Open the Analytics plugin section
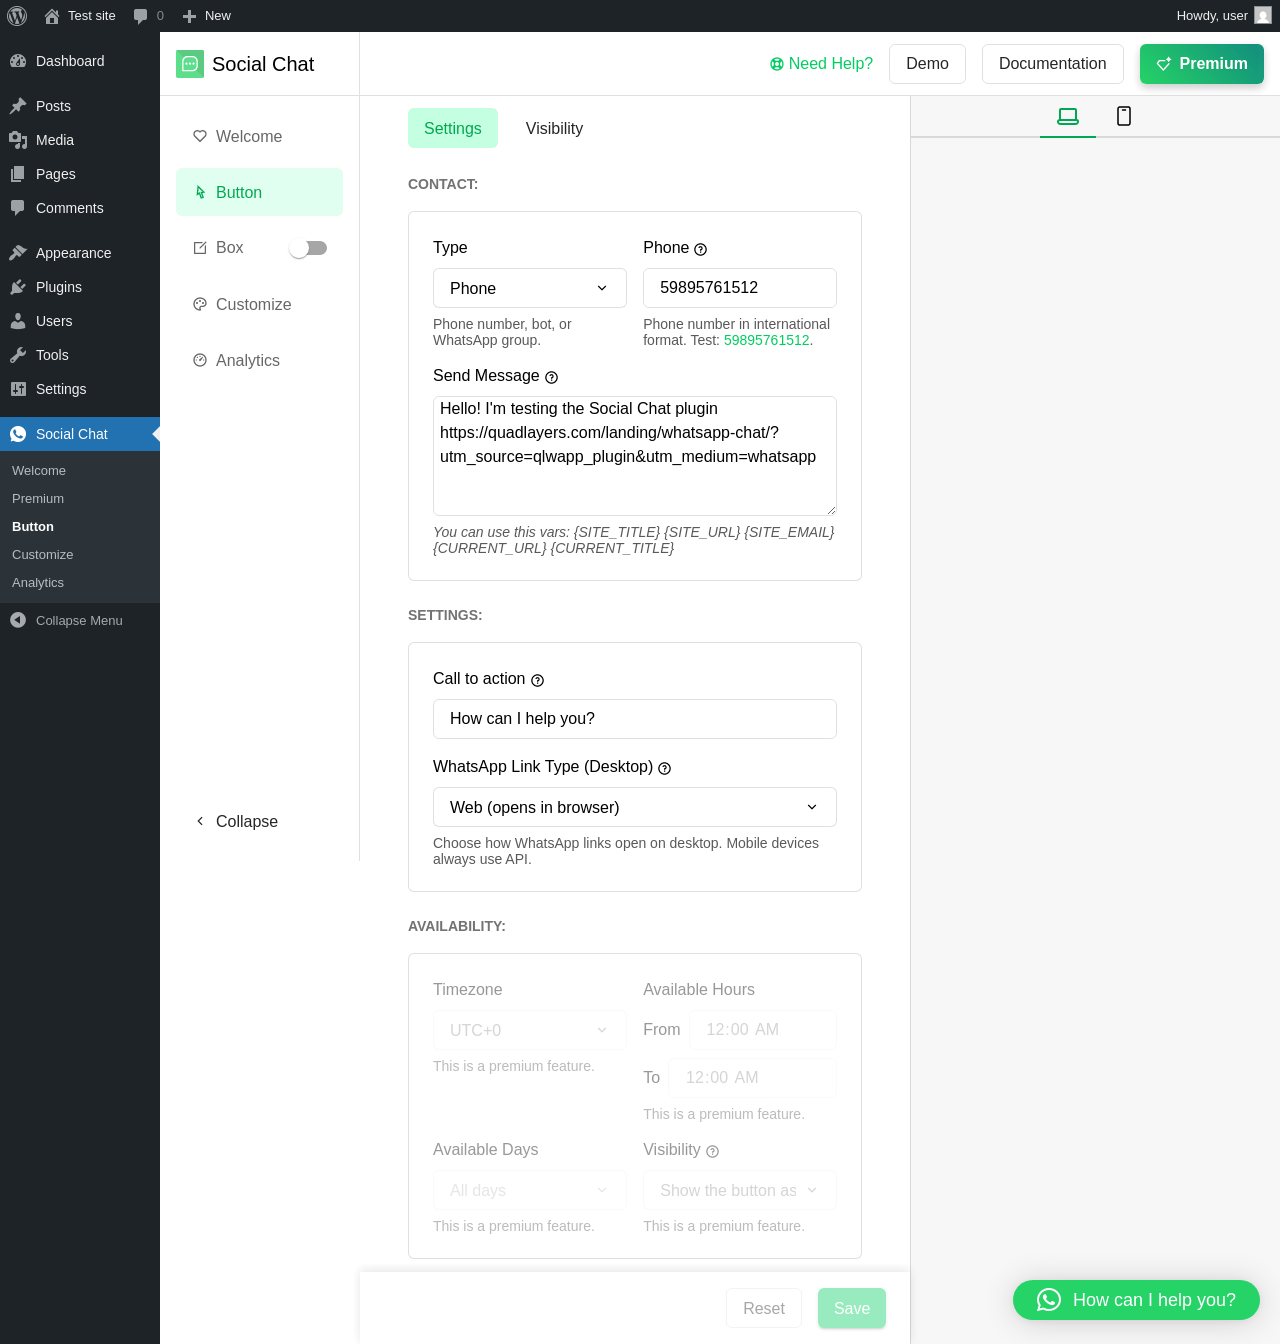 [x=259, y=360]
